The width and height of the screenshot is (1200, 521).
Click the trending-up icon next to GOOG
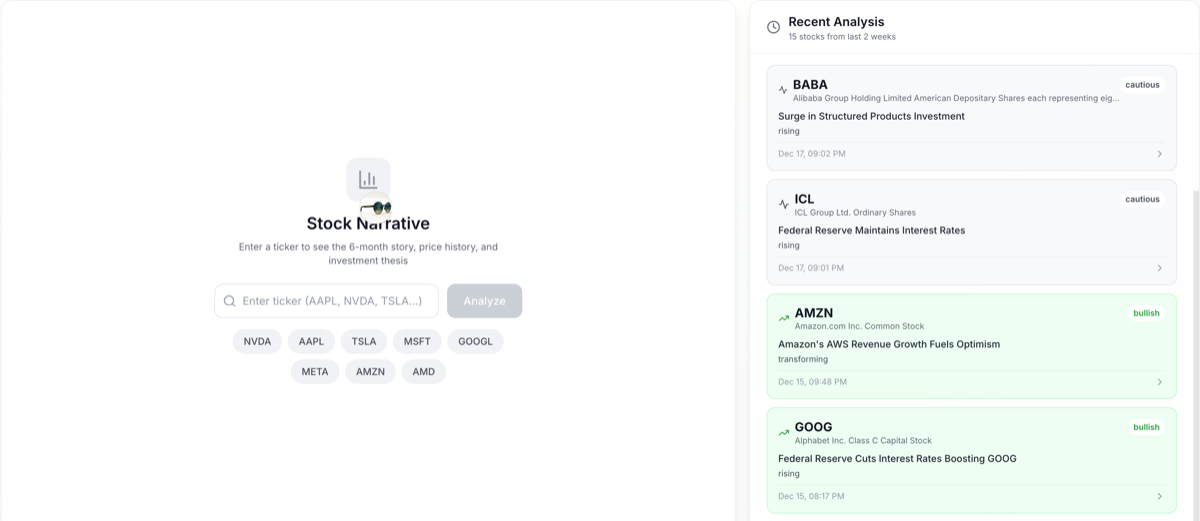coord(784,432)
